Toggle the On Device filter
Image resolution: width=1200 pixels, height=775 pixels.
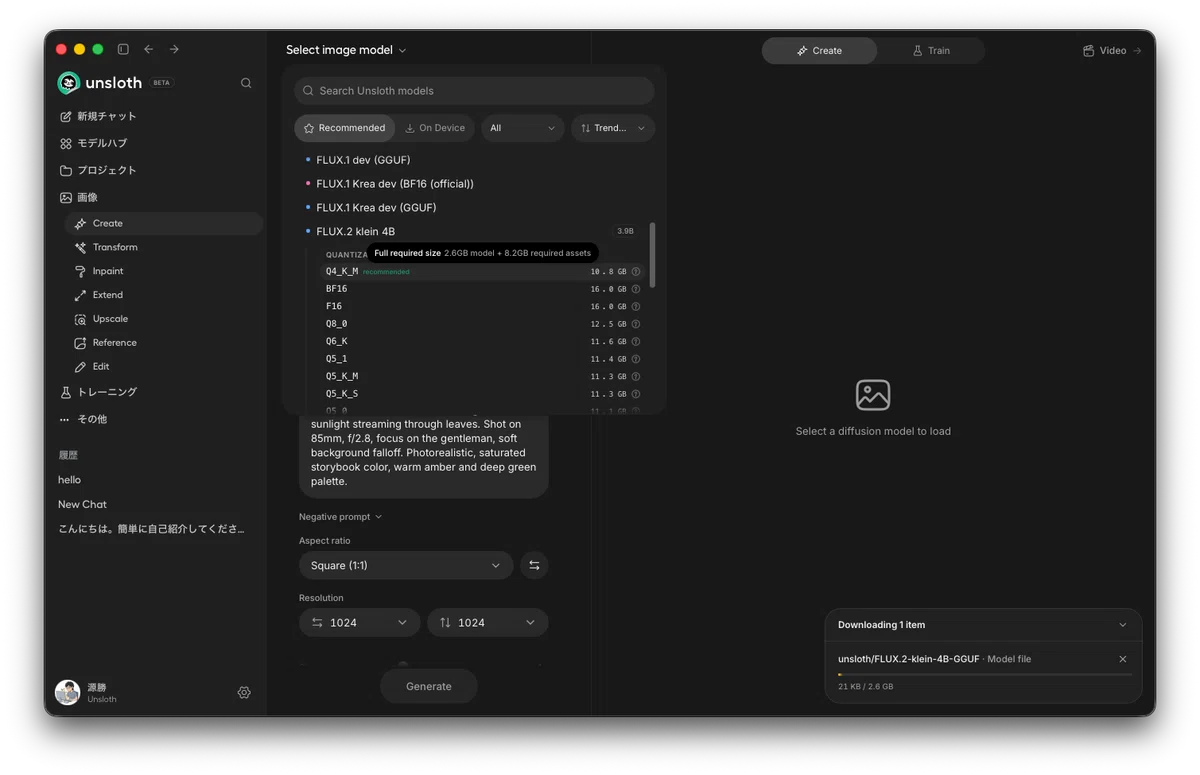click(x=435, y=128)
